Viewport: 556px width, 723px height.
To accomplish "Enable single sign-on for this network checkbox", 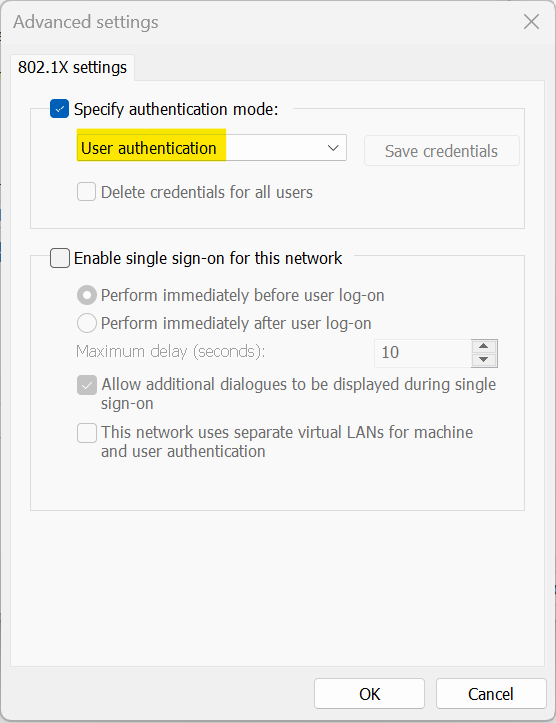I will 60,258.
